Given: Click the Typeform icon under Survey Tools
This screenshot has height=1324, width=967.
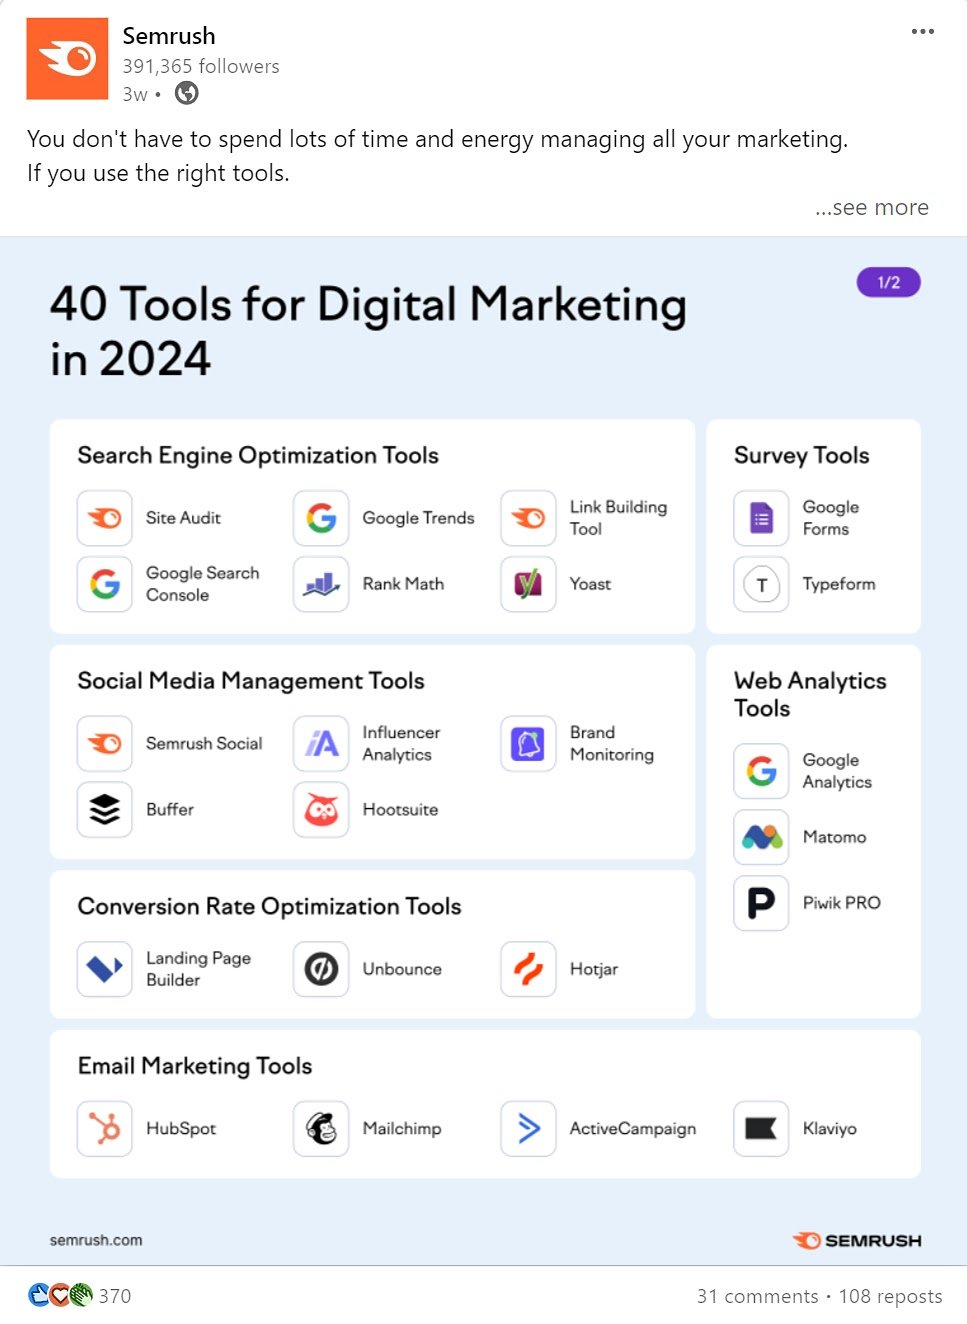Looking at the screenshot, I should coord(761,584).
